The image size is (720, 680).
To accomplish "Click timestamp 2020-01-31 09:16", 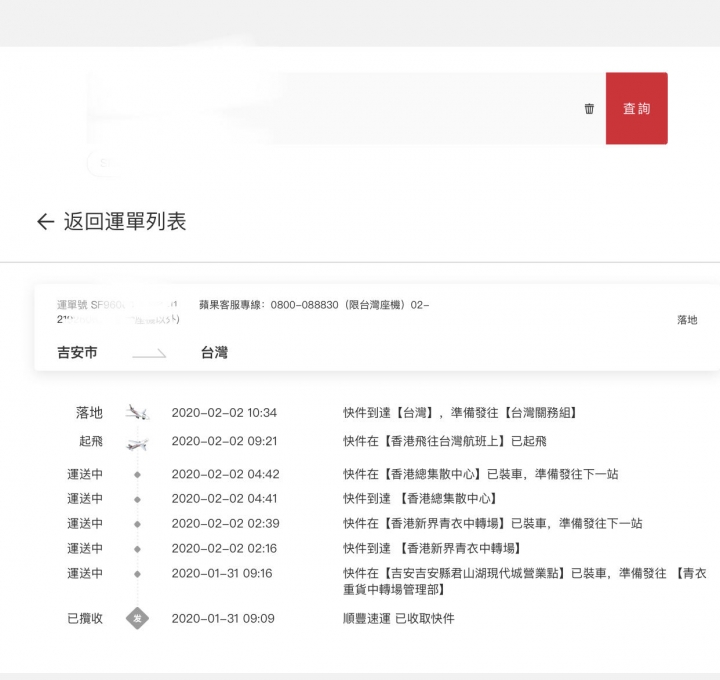I will pyautogui.click(x=222, y=573).
